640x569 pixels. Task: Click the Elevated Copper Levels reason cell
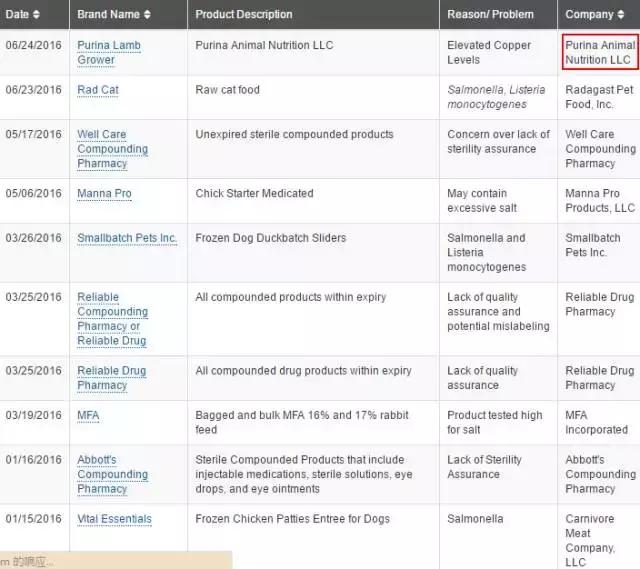pyautogui.click(x=489, y=52)
